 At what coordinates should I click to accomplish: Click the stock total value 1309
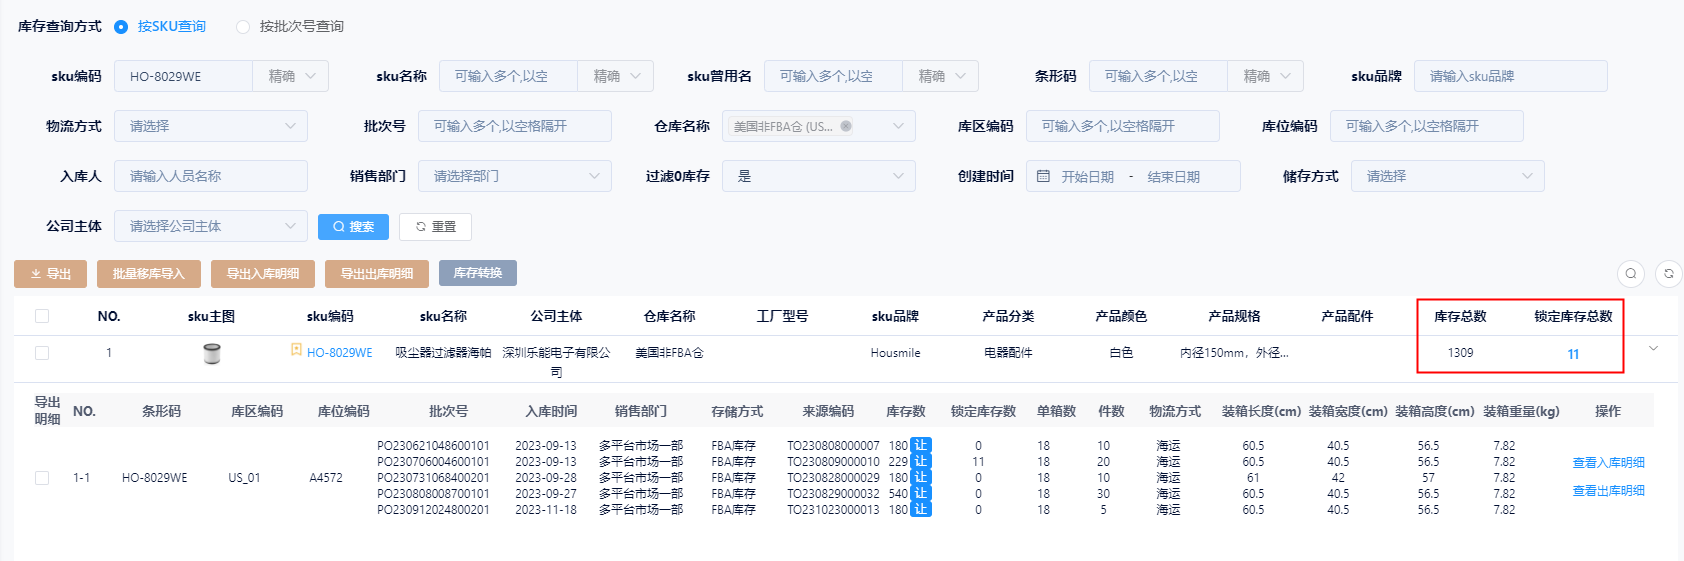point(1460,353)
